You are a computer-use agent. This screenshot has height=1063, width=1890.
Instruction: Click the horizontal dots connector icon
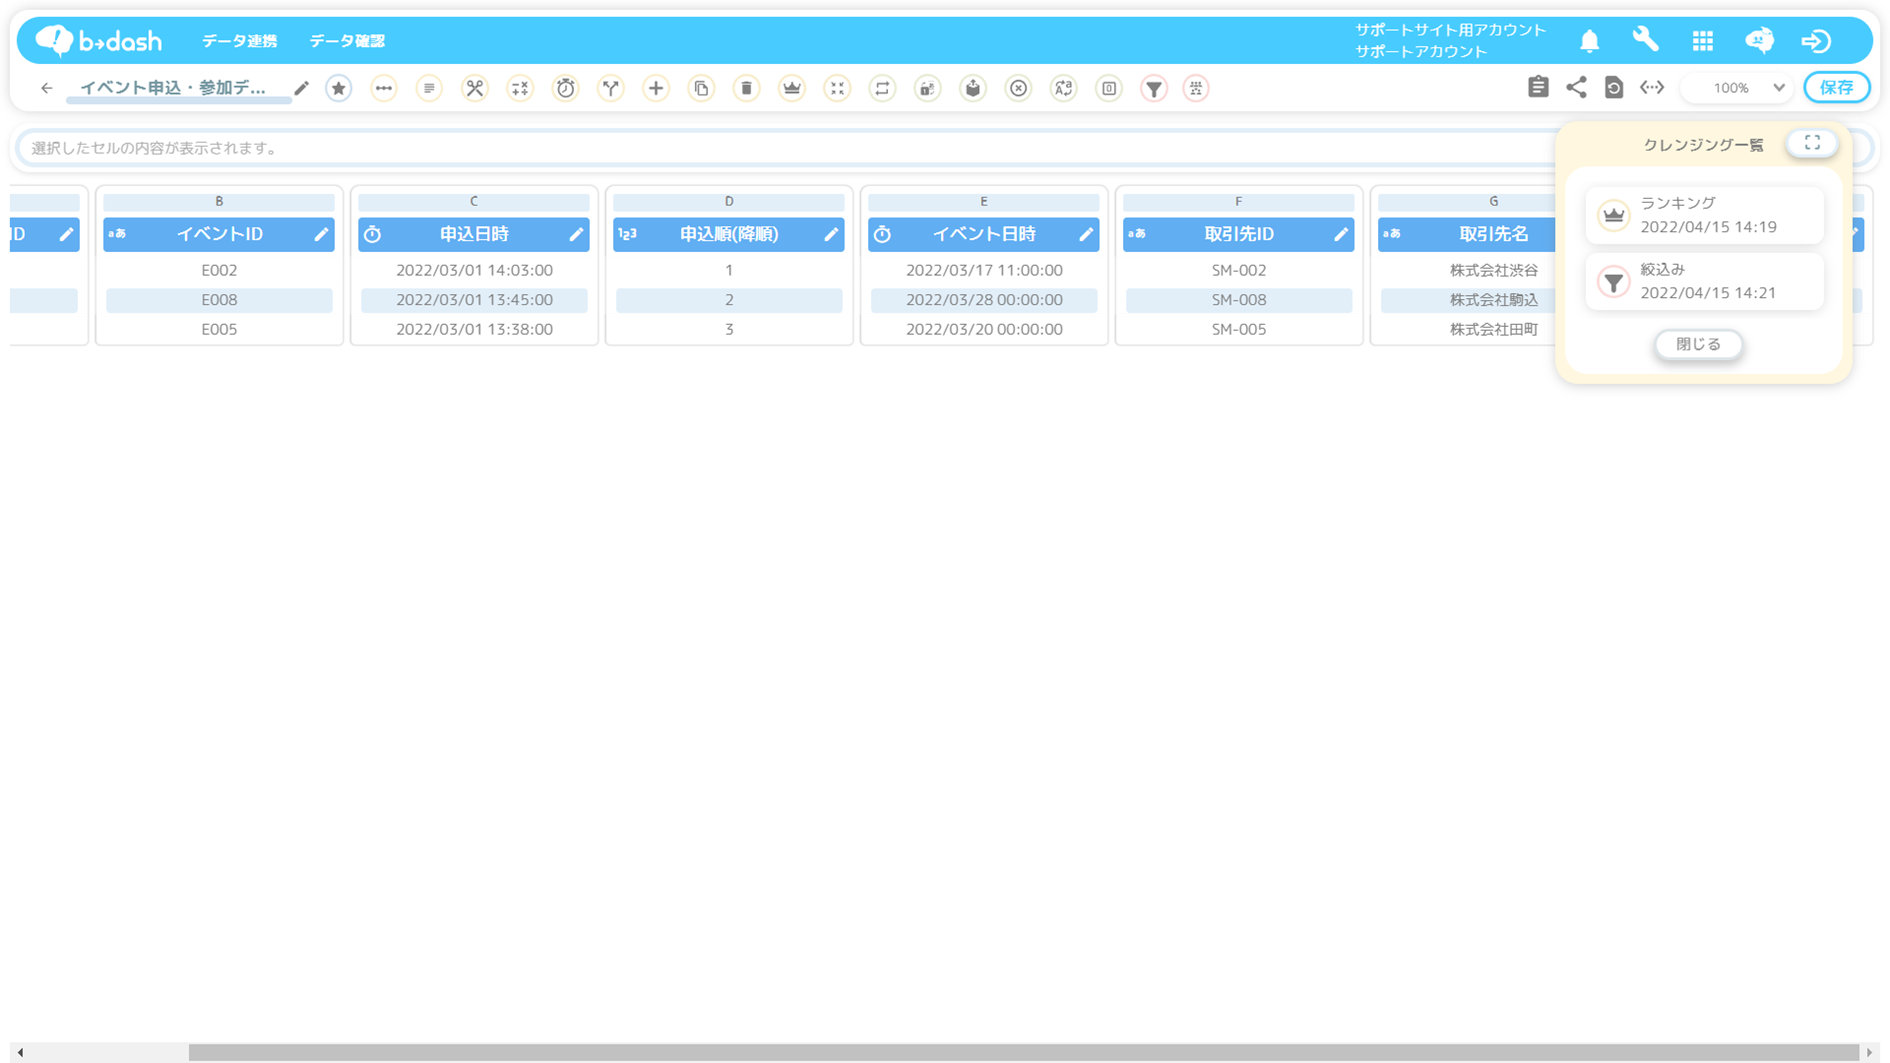click(384, 88)
